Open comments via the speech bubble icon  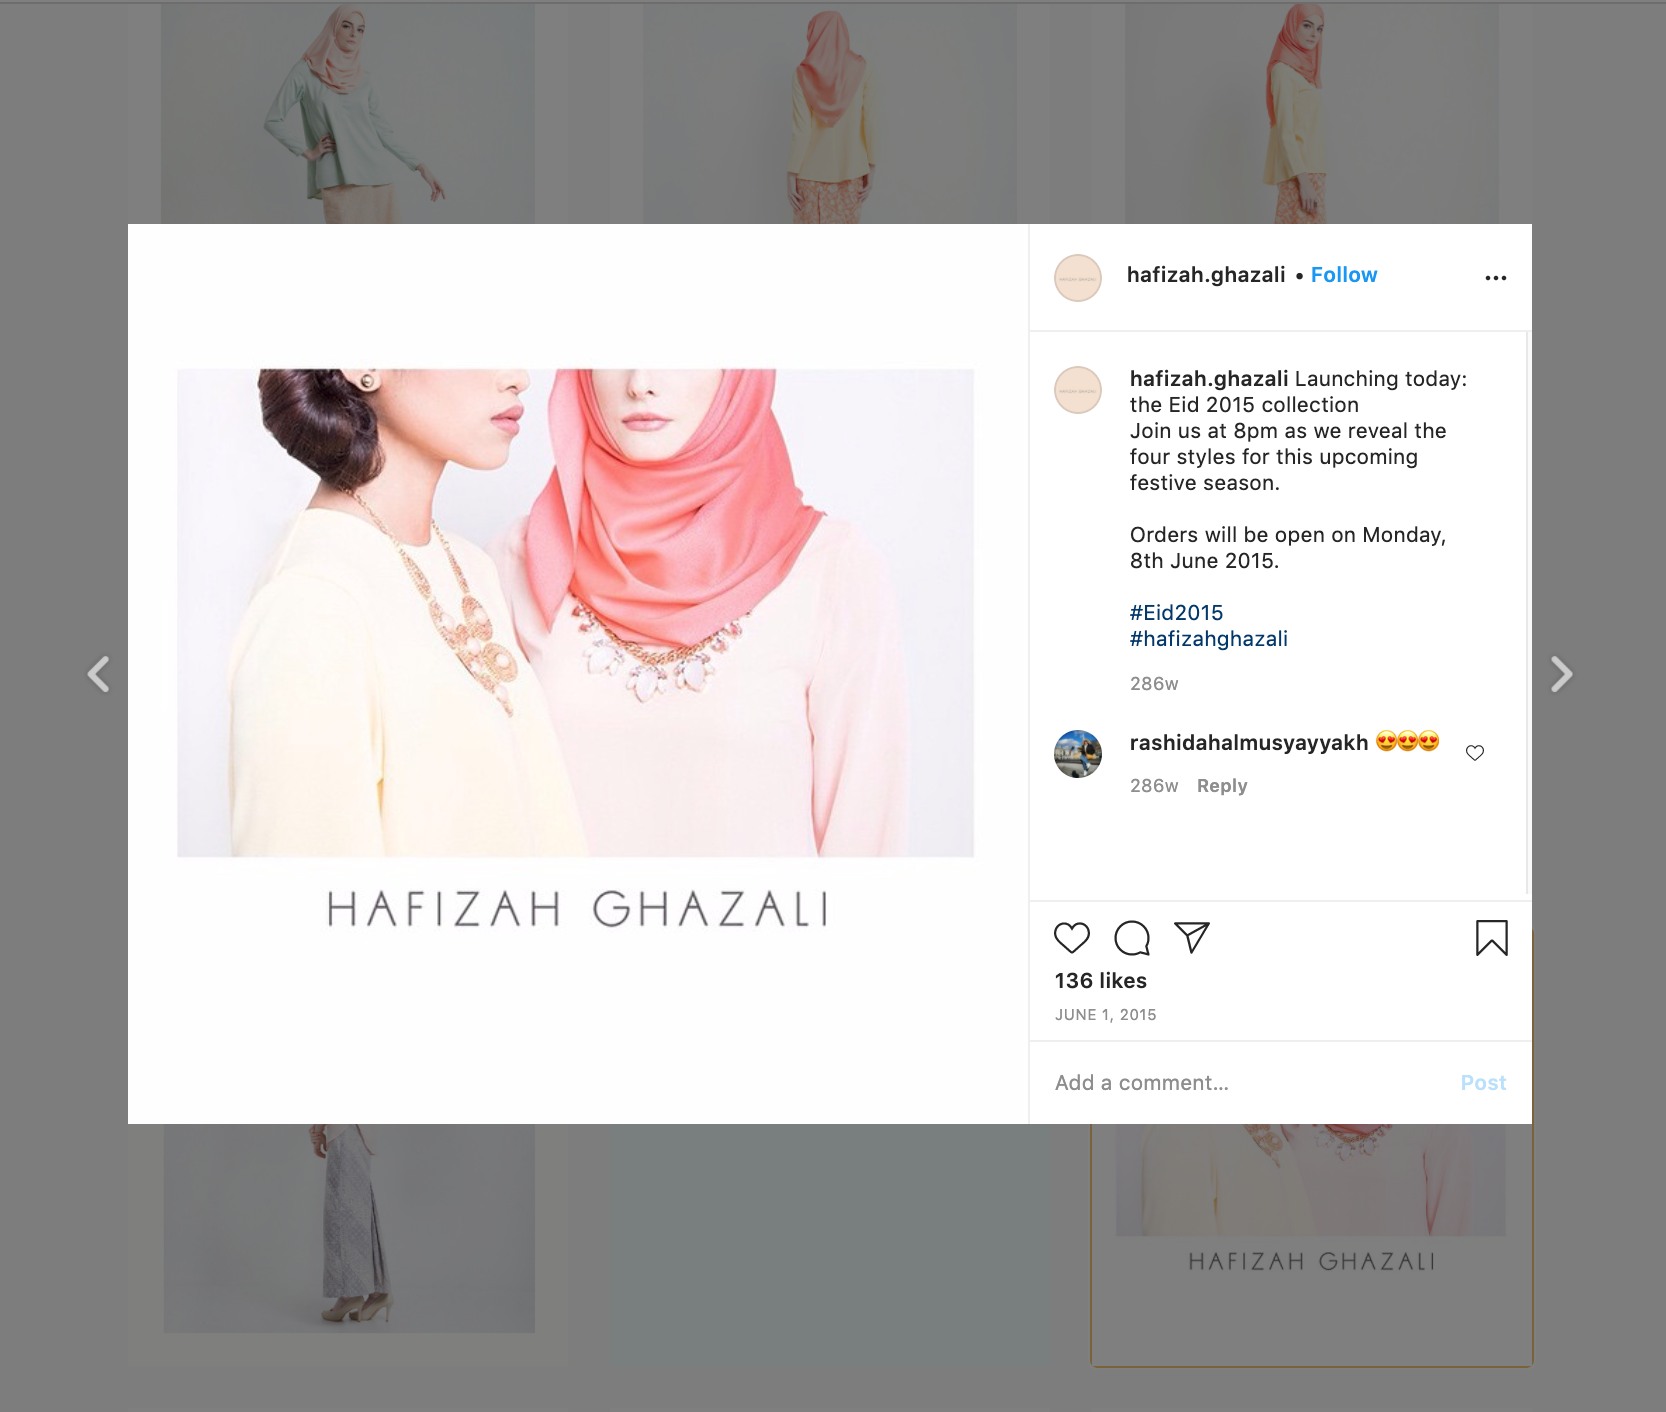[1132, 938]
